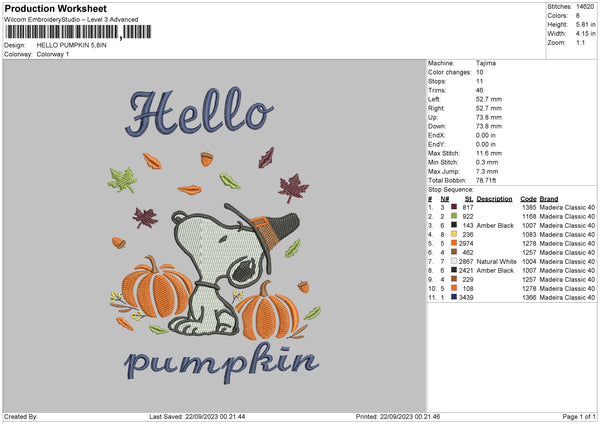
Task: Click the 'Right:' label
Action: pyautogui.click(x=436, y=108)
